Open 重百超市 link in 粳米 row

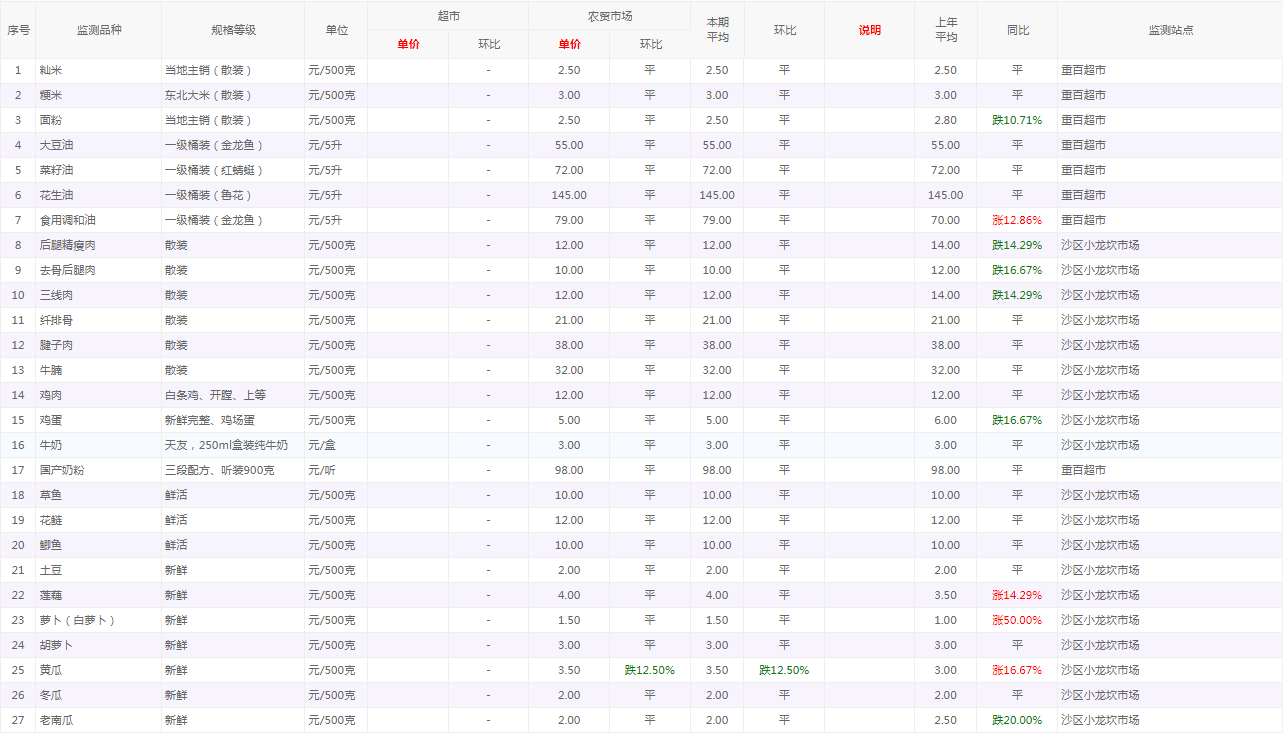pos(1083,95)
